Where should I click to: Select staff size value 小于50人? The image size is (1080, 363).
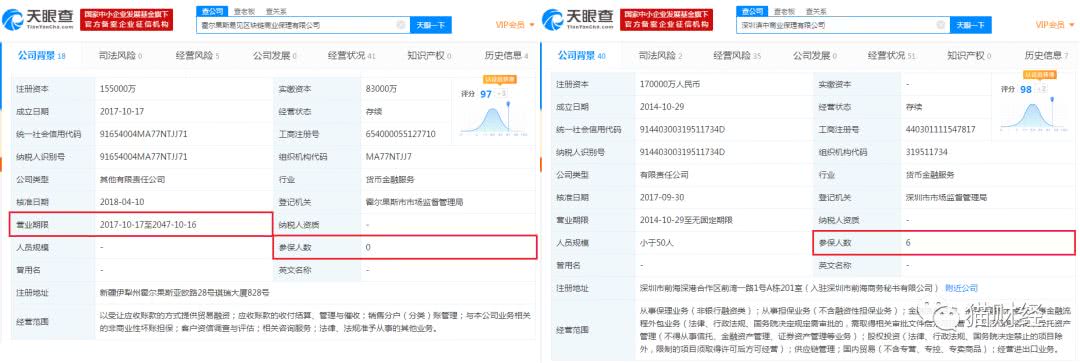pyautogui.click(x=656, y=242)
